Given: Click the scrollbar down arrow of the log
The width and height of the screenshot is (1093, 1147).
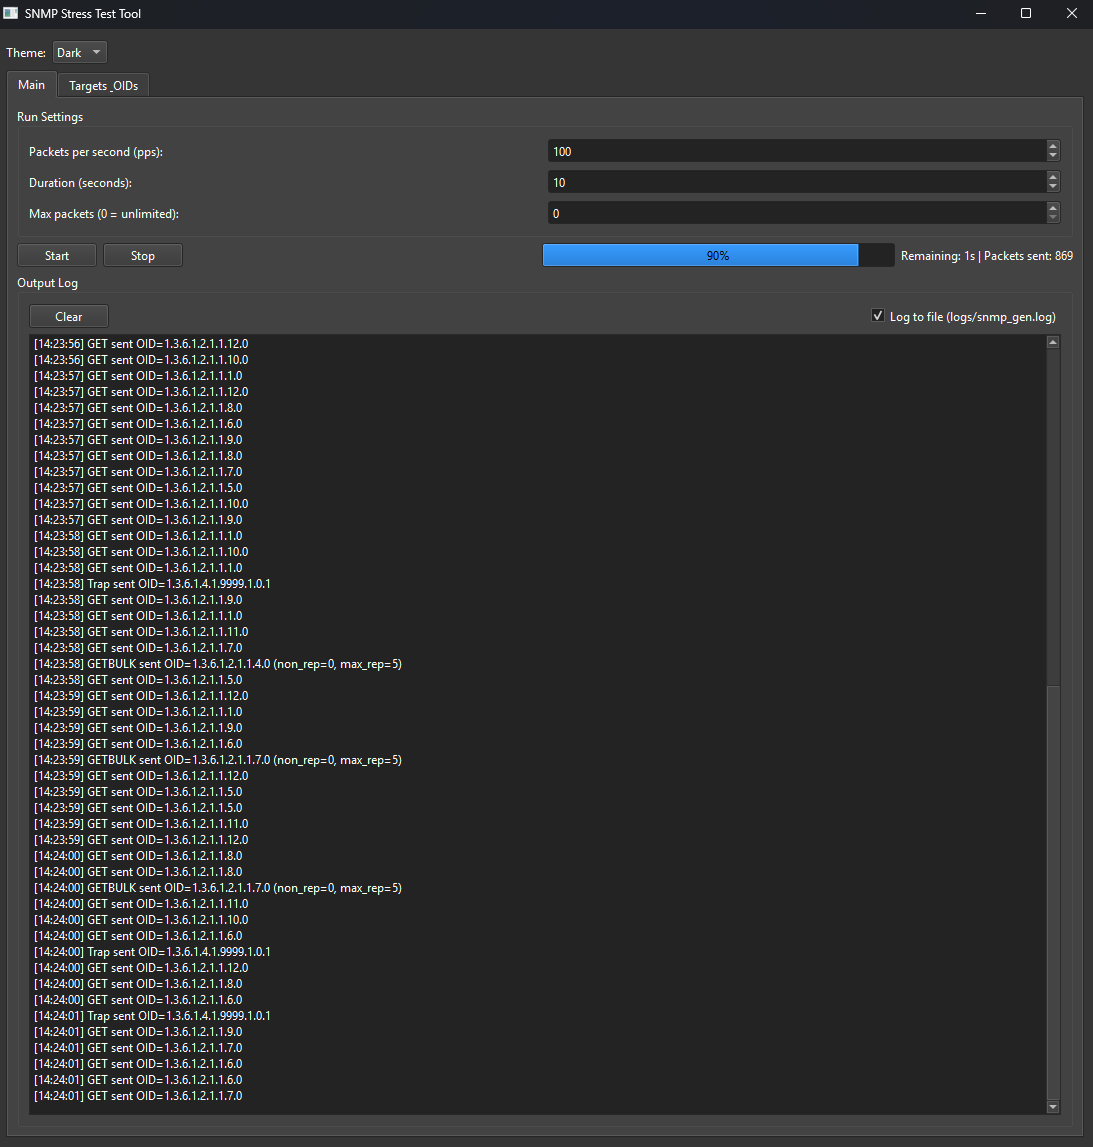Looking at the screenshot, I should click(1052, 1107).
